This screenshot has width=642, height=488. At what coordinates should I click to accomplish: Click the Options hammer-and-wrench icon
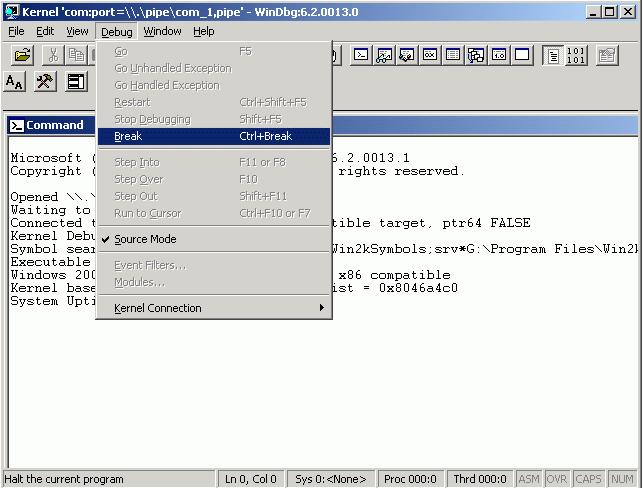pos(45,82)
